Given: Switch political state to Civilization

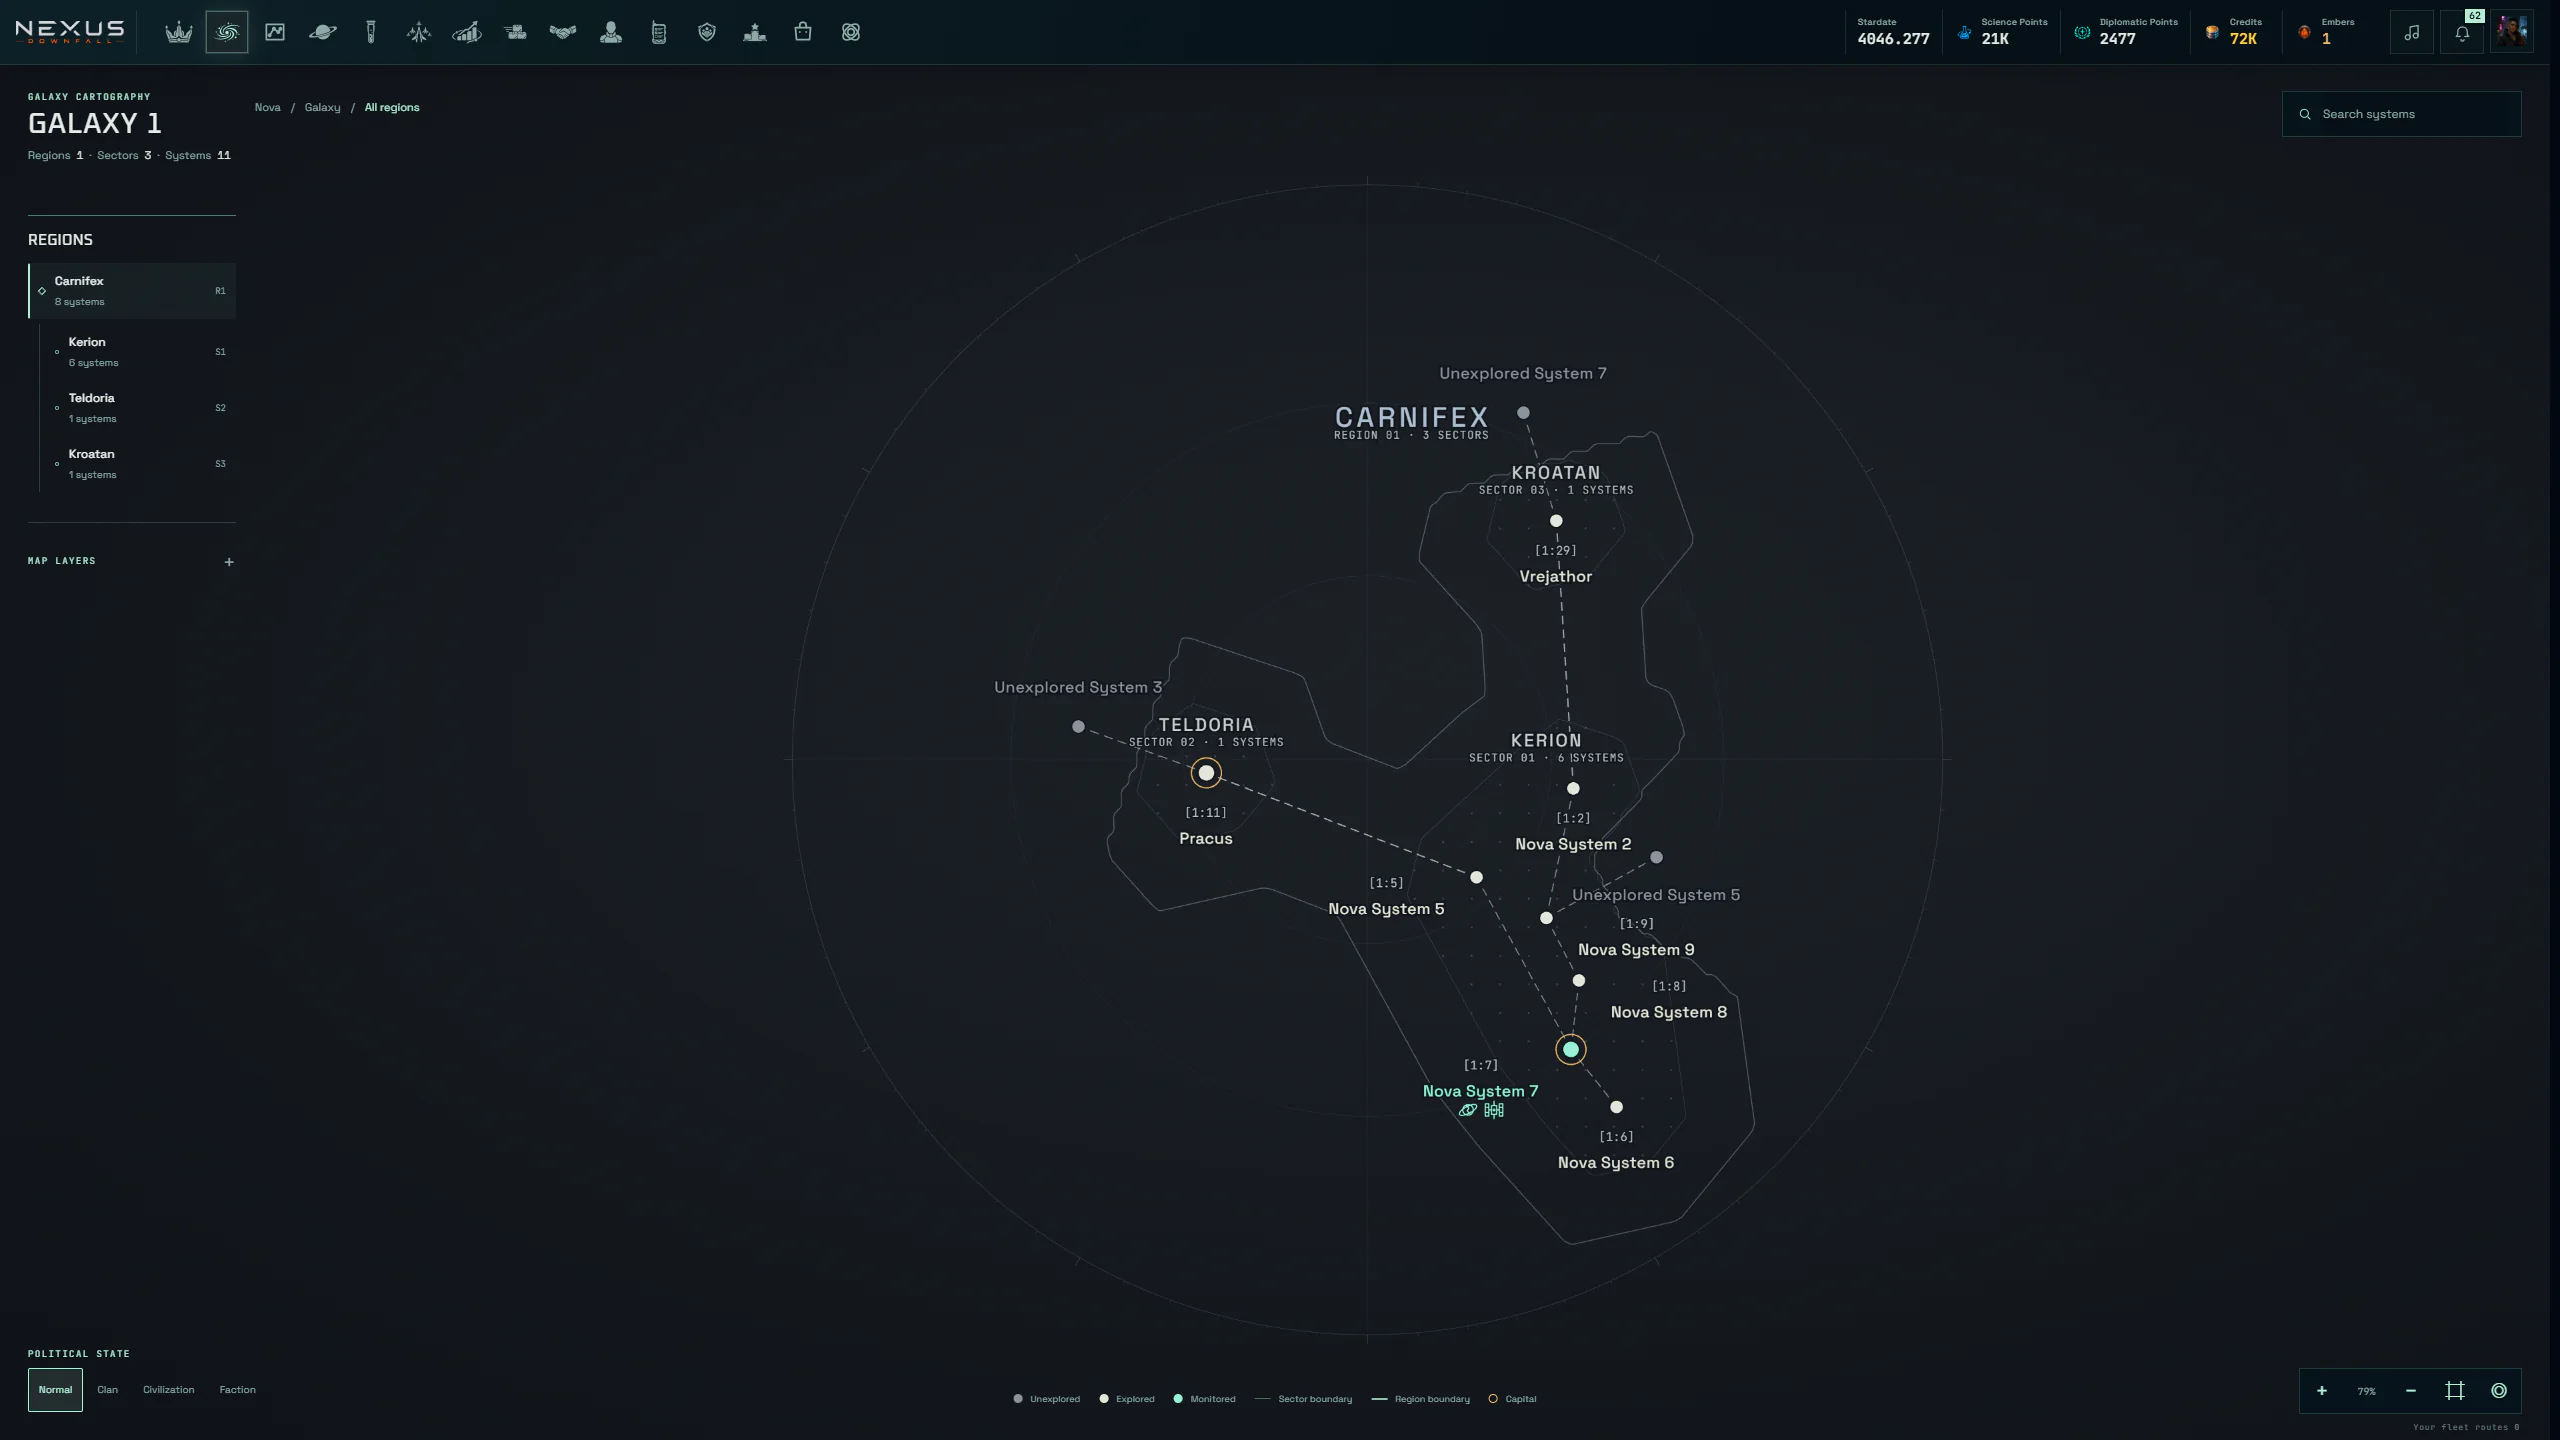Looking at the screenshot, I should (x=169, y=1390).
